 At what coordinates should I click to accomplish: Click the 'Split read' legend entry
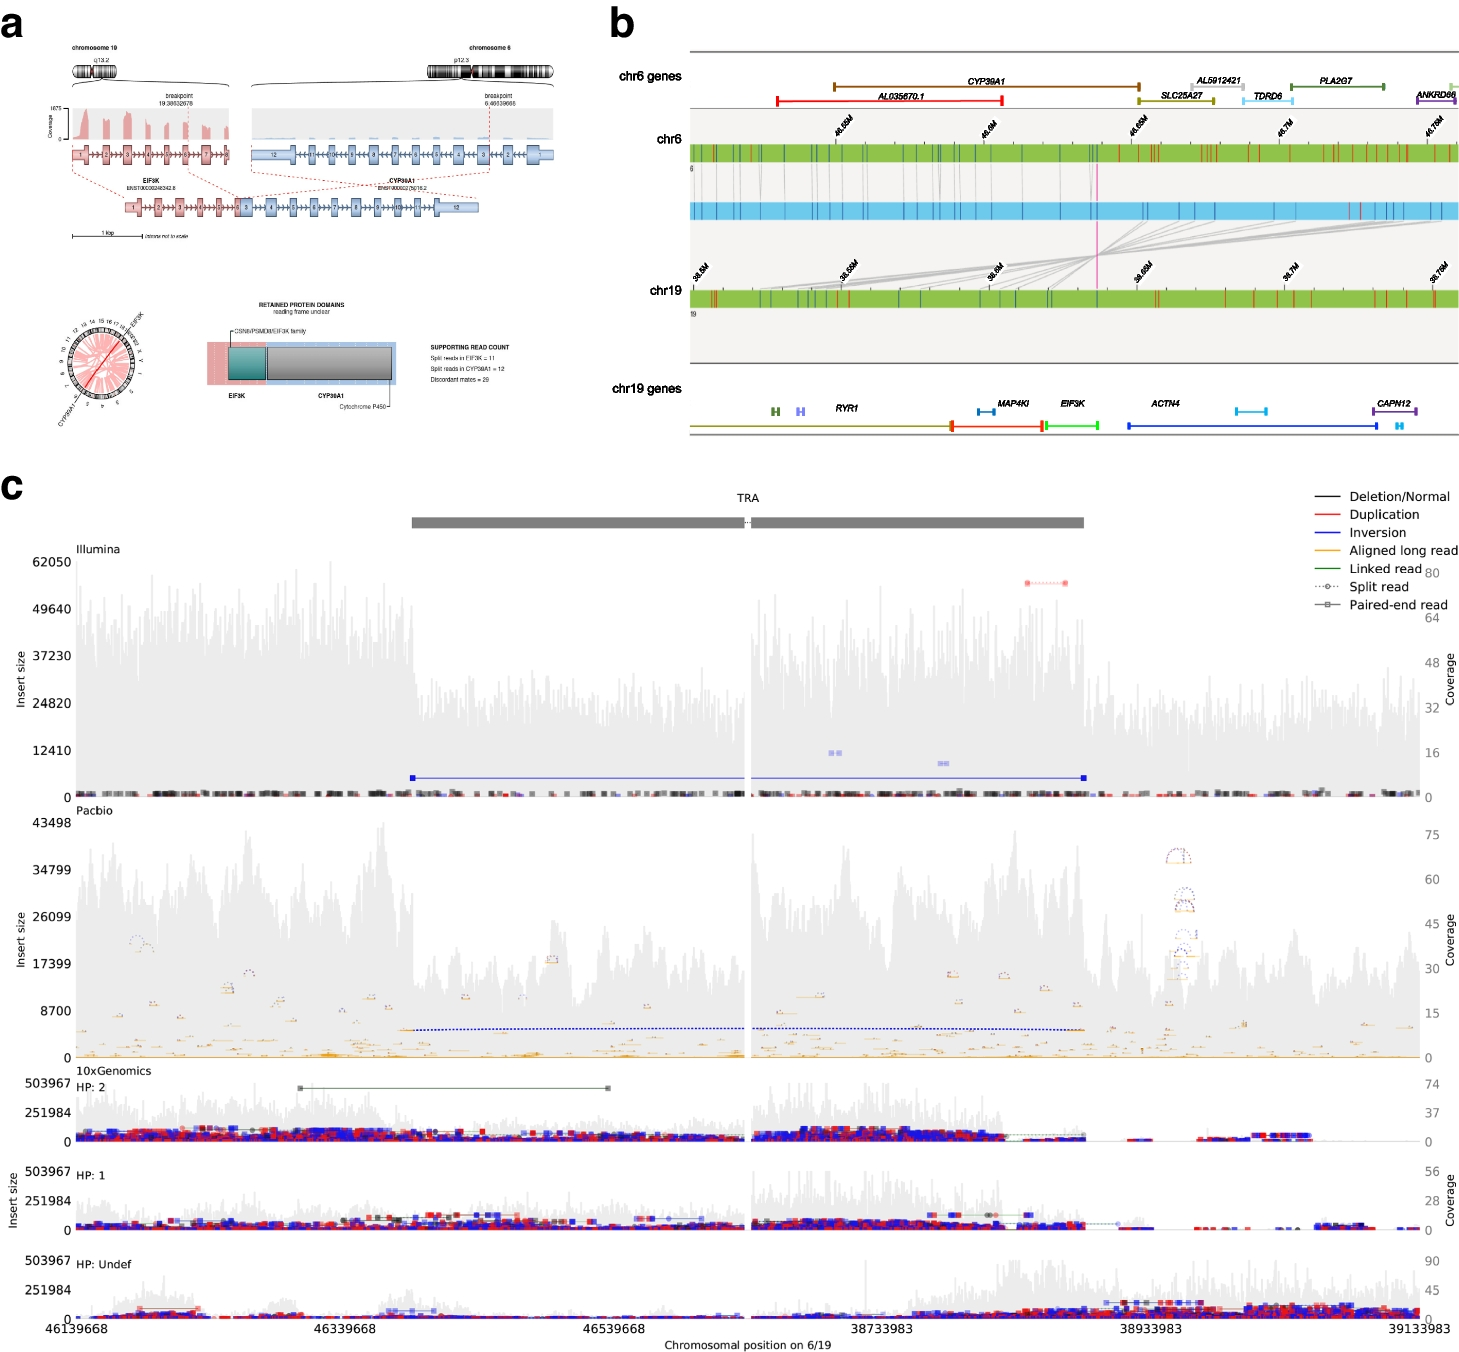tap(1361, 587)
